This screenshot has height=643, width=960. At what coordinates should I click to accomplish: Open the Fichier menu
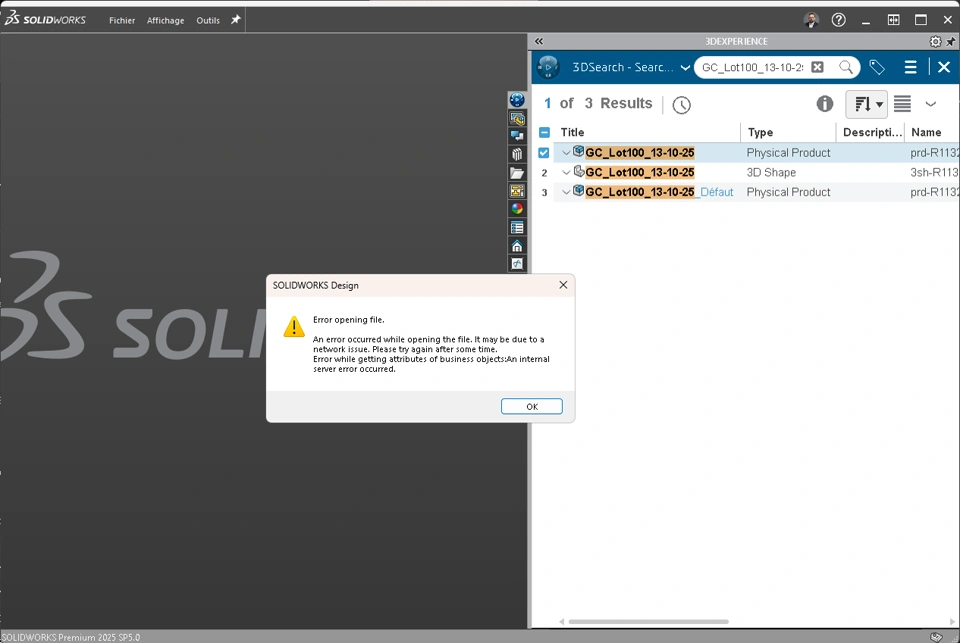point(122,20)
